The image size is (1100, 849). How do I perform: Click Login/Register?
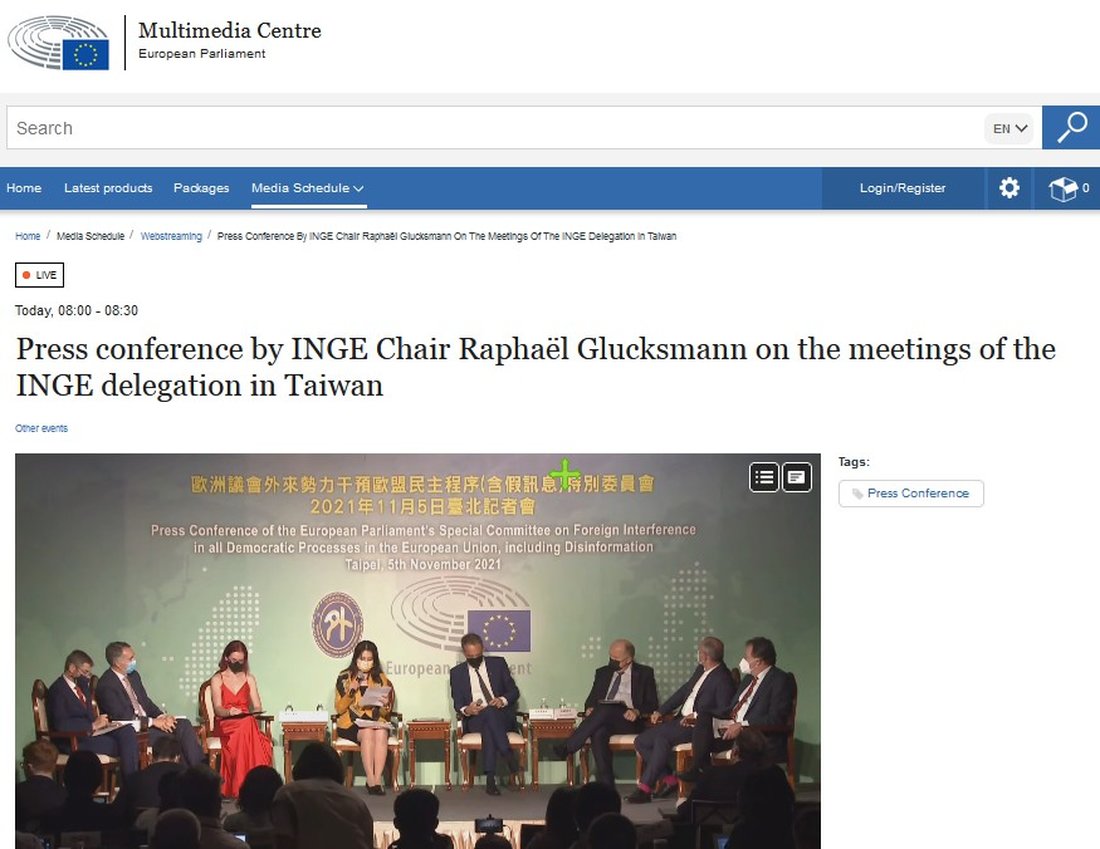pos(902,188)
